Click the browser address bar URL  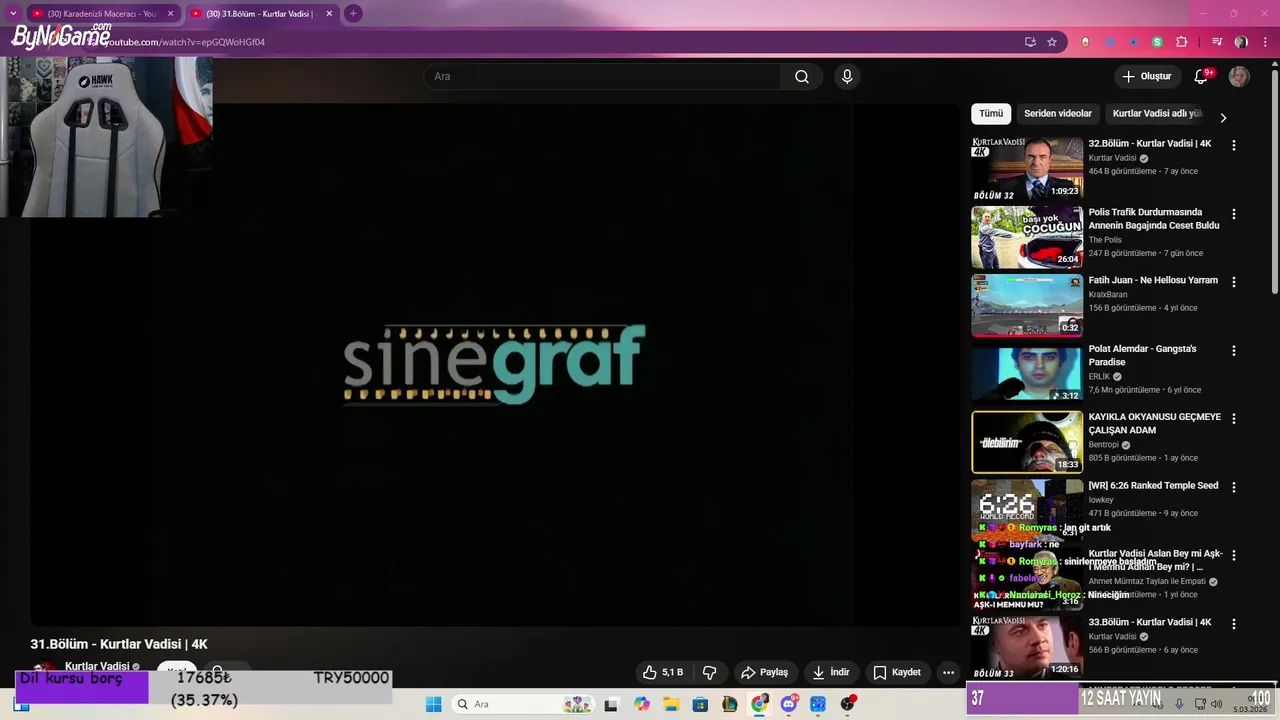tap(185, 42)
